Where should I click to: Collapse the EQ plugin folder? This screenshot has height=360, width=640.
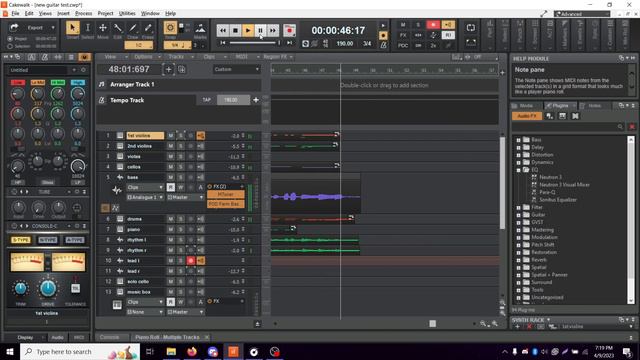coord(518,170)
